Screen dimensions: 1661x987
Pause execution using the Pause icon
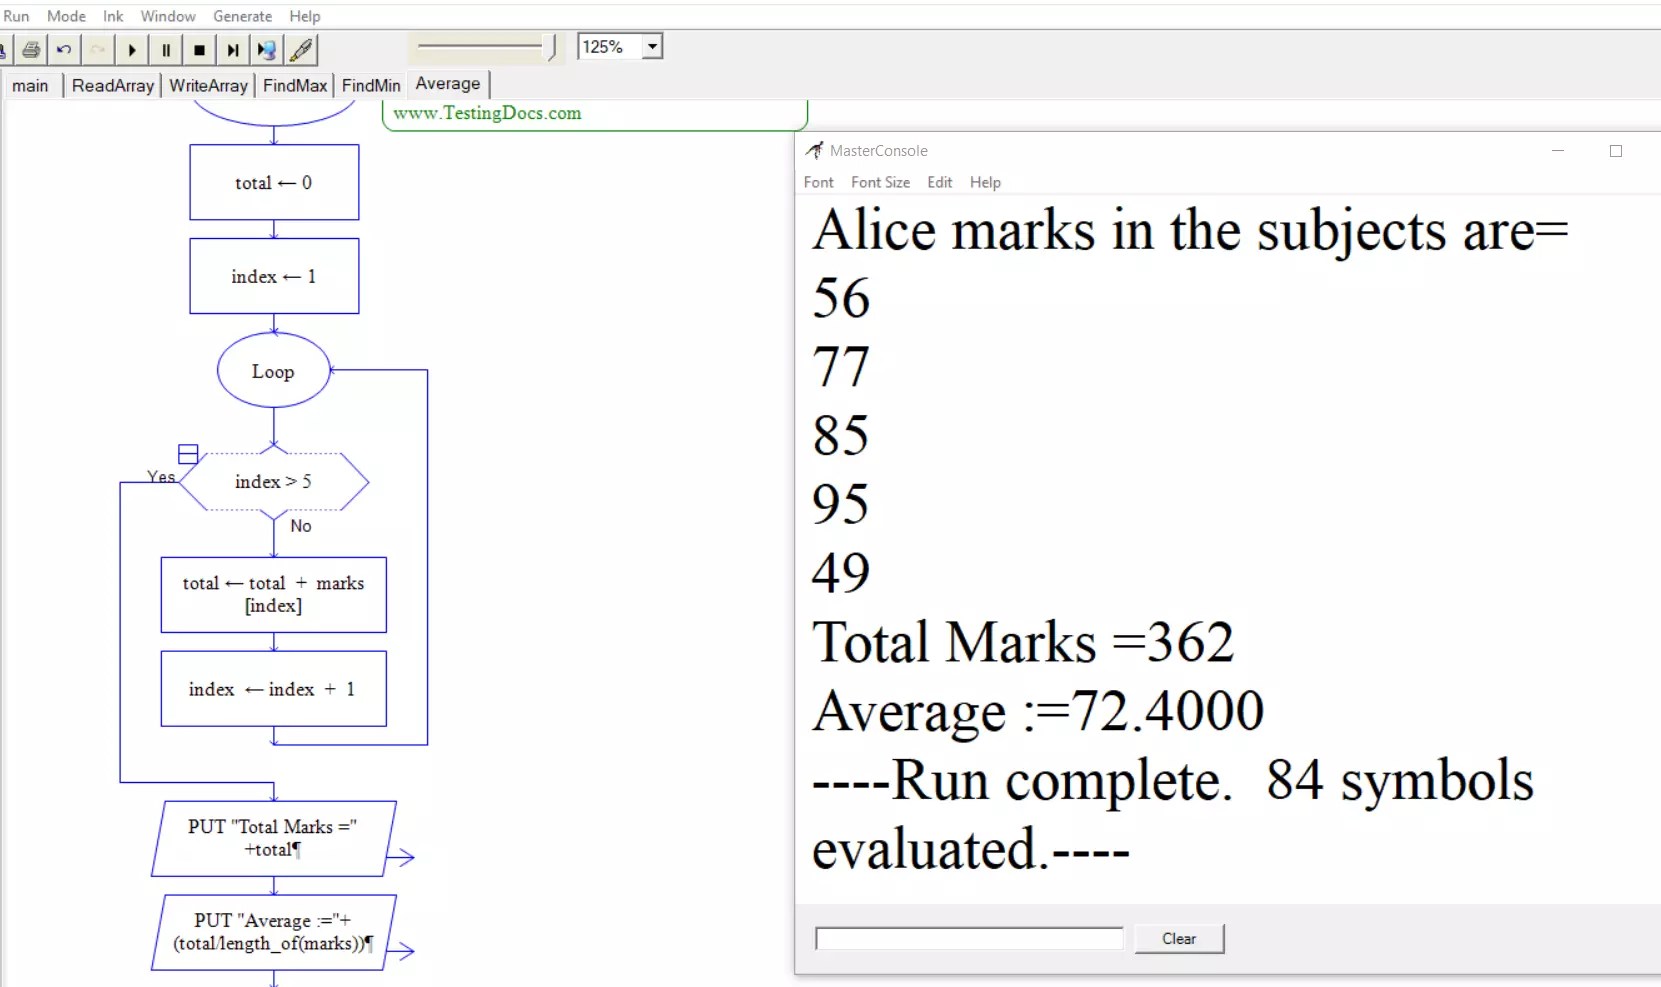click(165, 50)
